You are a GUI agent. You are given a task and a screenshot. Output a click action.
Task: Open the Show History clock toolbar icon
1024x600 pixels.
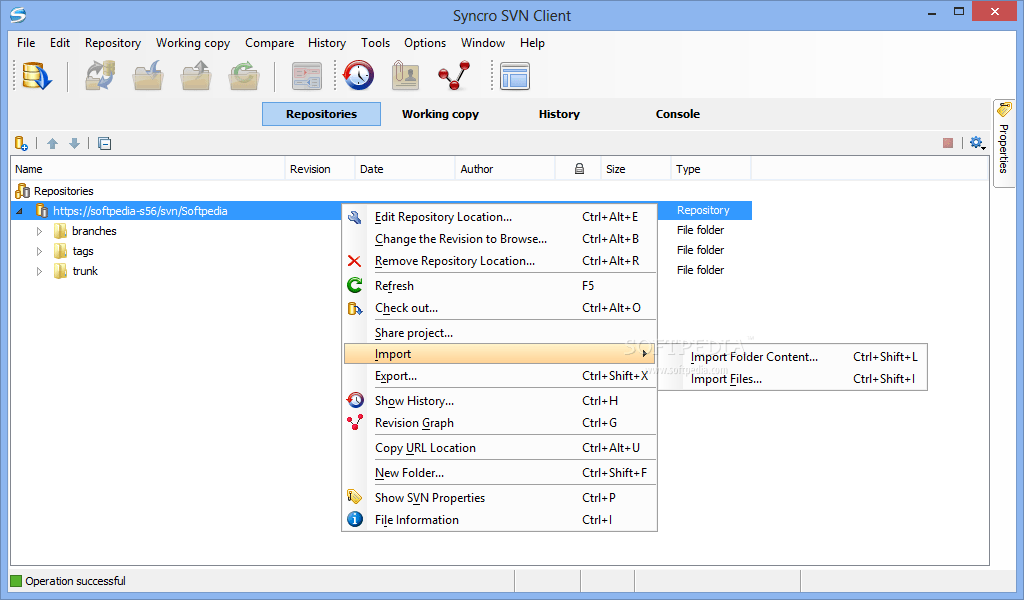[x=359, y=76]
